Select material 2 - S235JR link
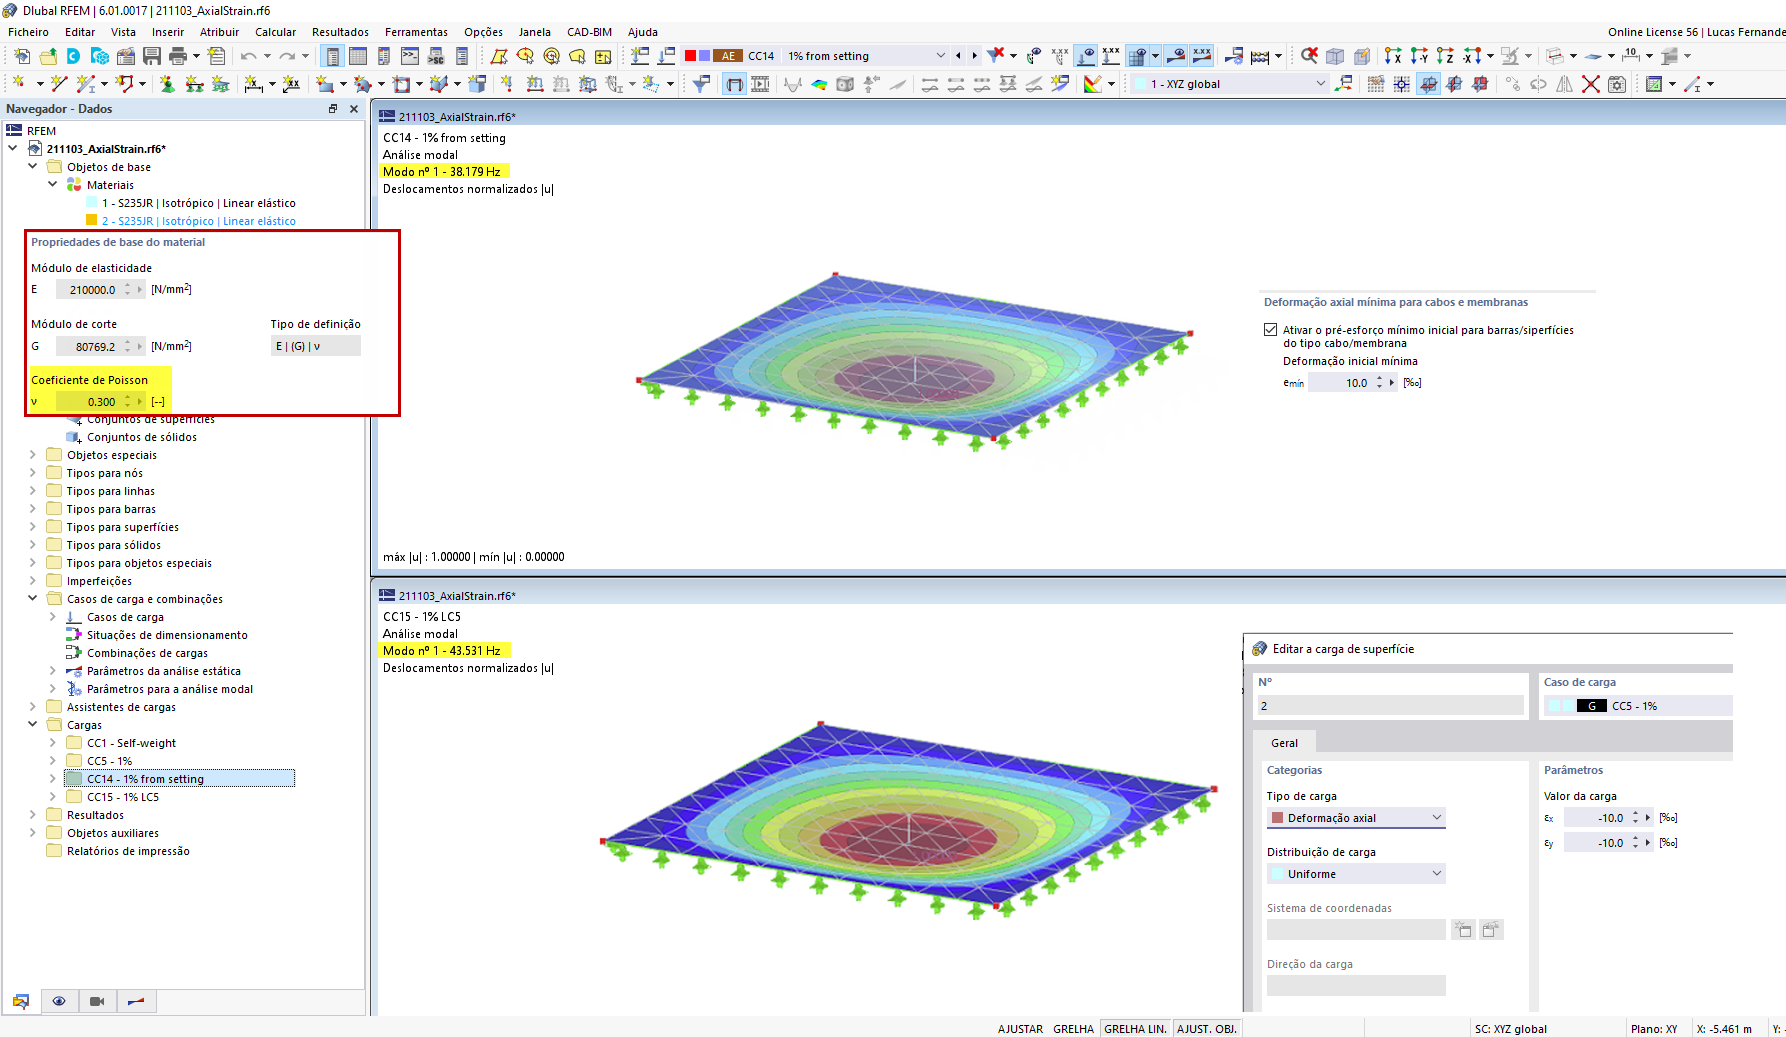1786x1037 pixels. (x=199, y=221)
